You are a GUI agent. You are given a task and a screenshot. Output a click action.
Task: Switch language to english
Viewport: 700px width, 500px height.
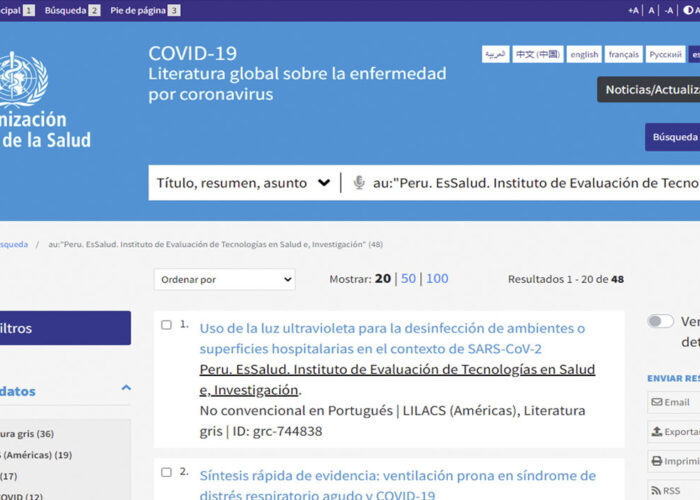pyautogui.click(x=584, y=54)
